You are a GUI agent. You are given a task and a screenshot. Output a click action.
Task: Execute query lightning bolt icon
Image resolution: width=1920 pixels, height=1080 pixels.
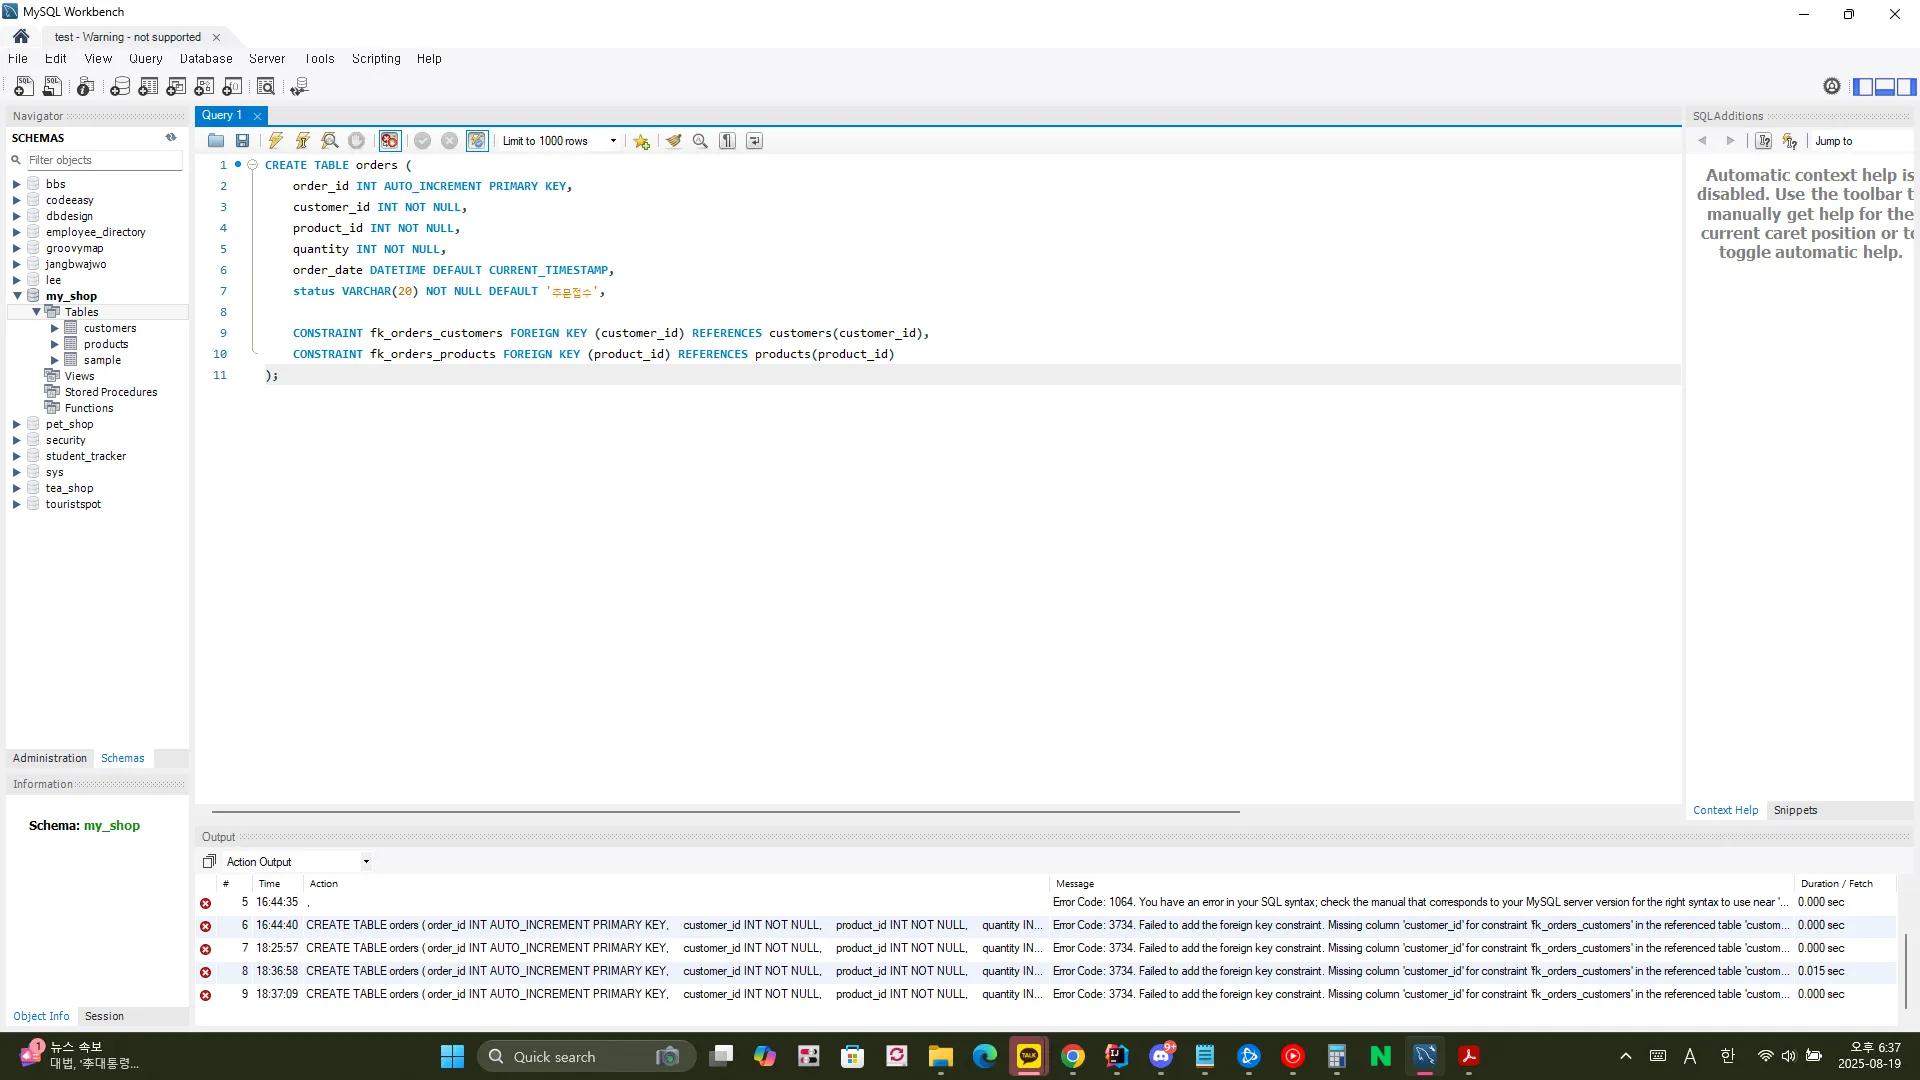pos(276,141)
